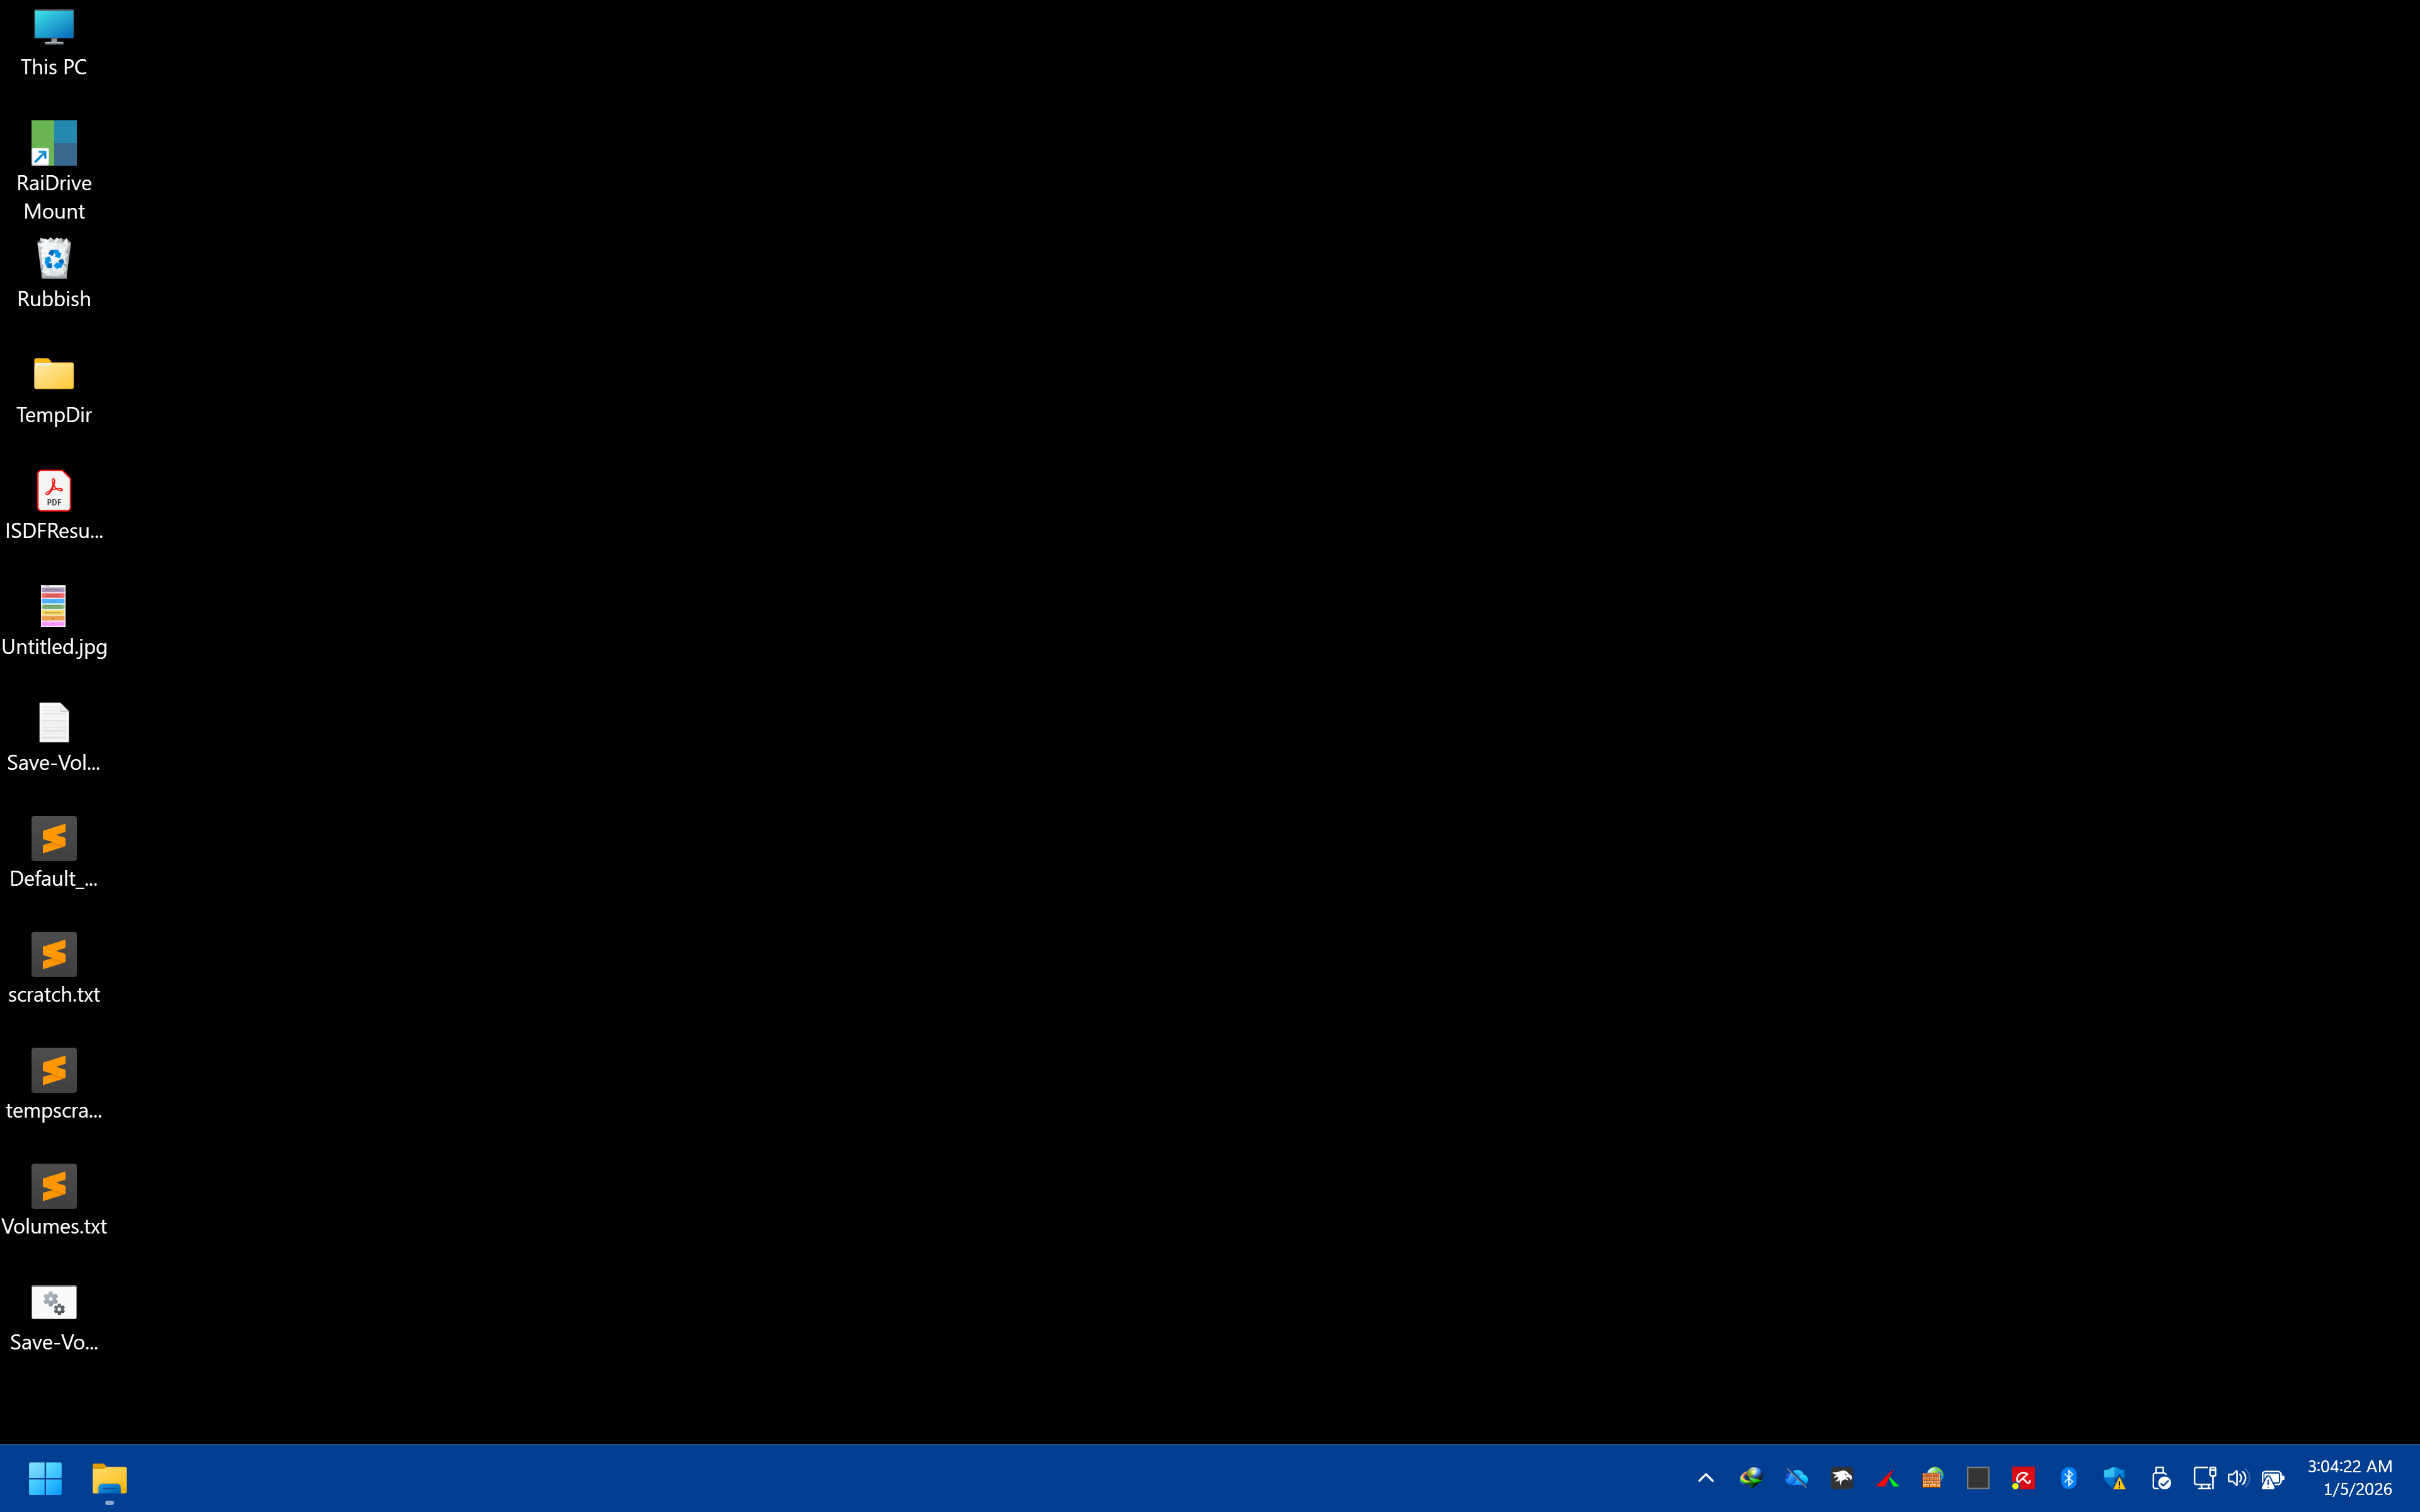
Task: Open the Windows Start menu
Action: tap(45, 1478)
